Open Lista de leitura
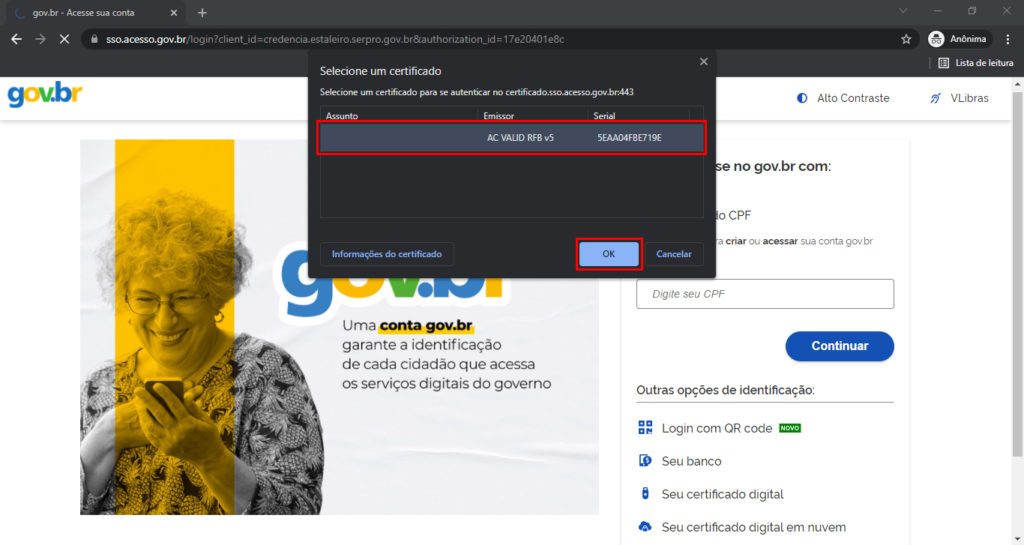Image resolution: width=1024 pixels, height=545 pixels. tap(976, 63)
